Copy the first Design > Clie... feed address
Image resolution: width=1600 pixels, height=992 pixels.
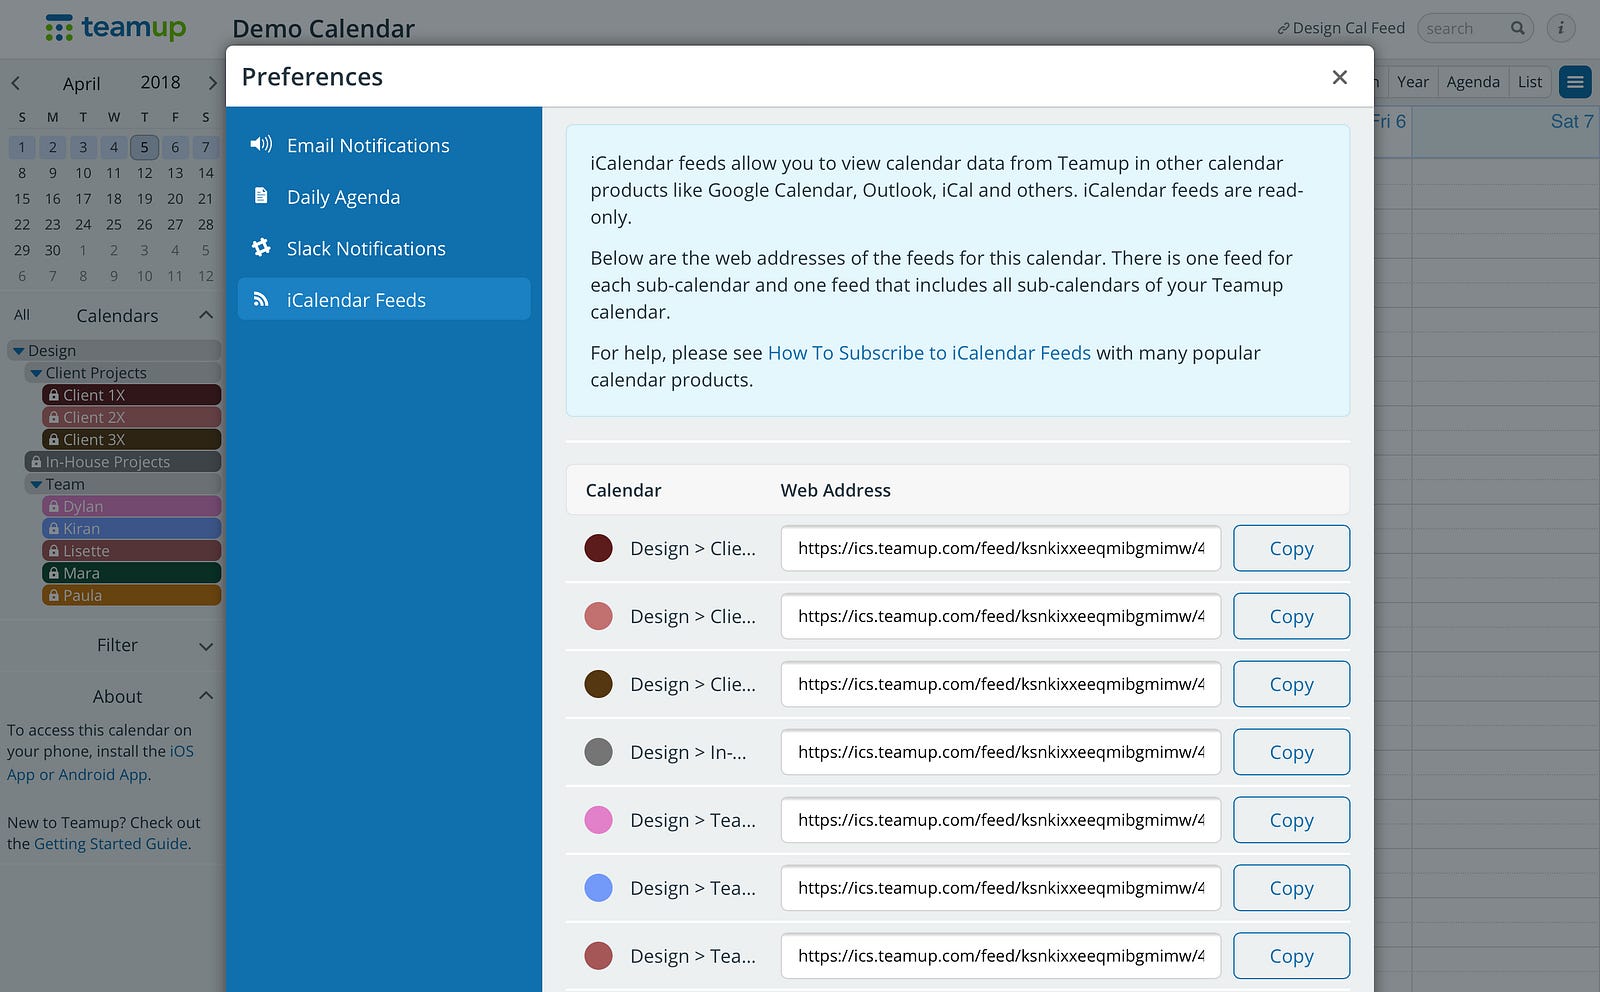click(1291, 548)
